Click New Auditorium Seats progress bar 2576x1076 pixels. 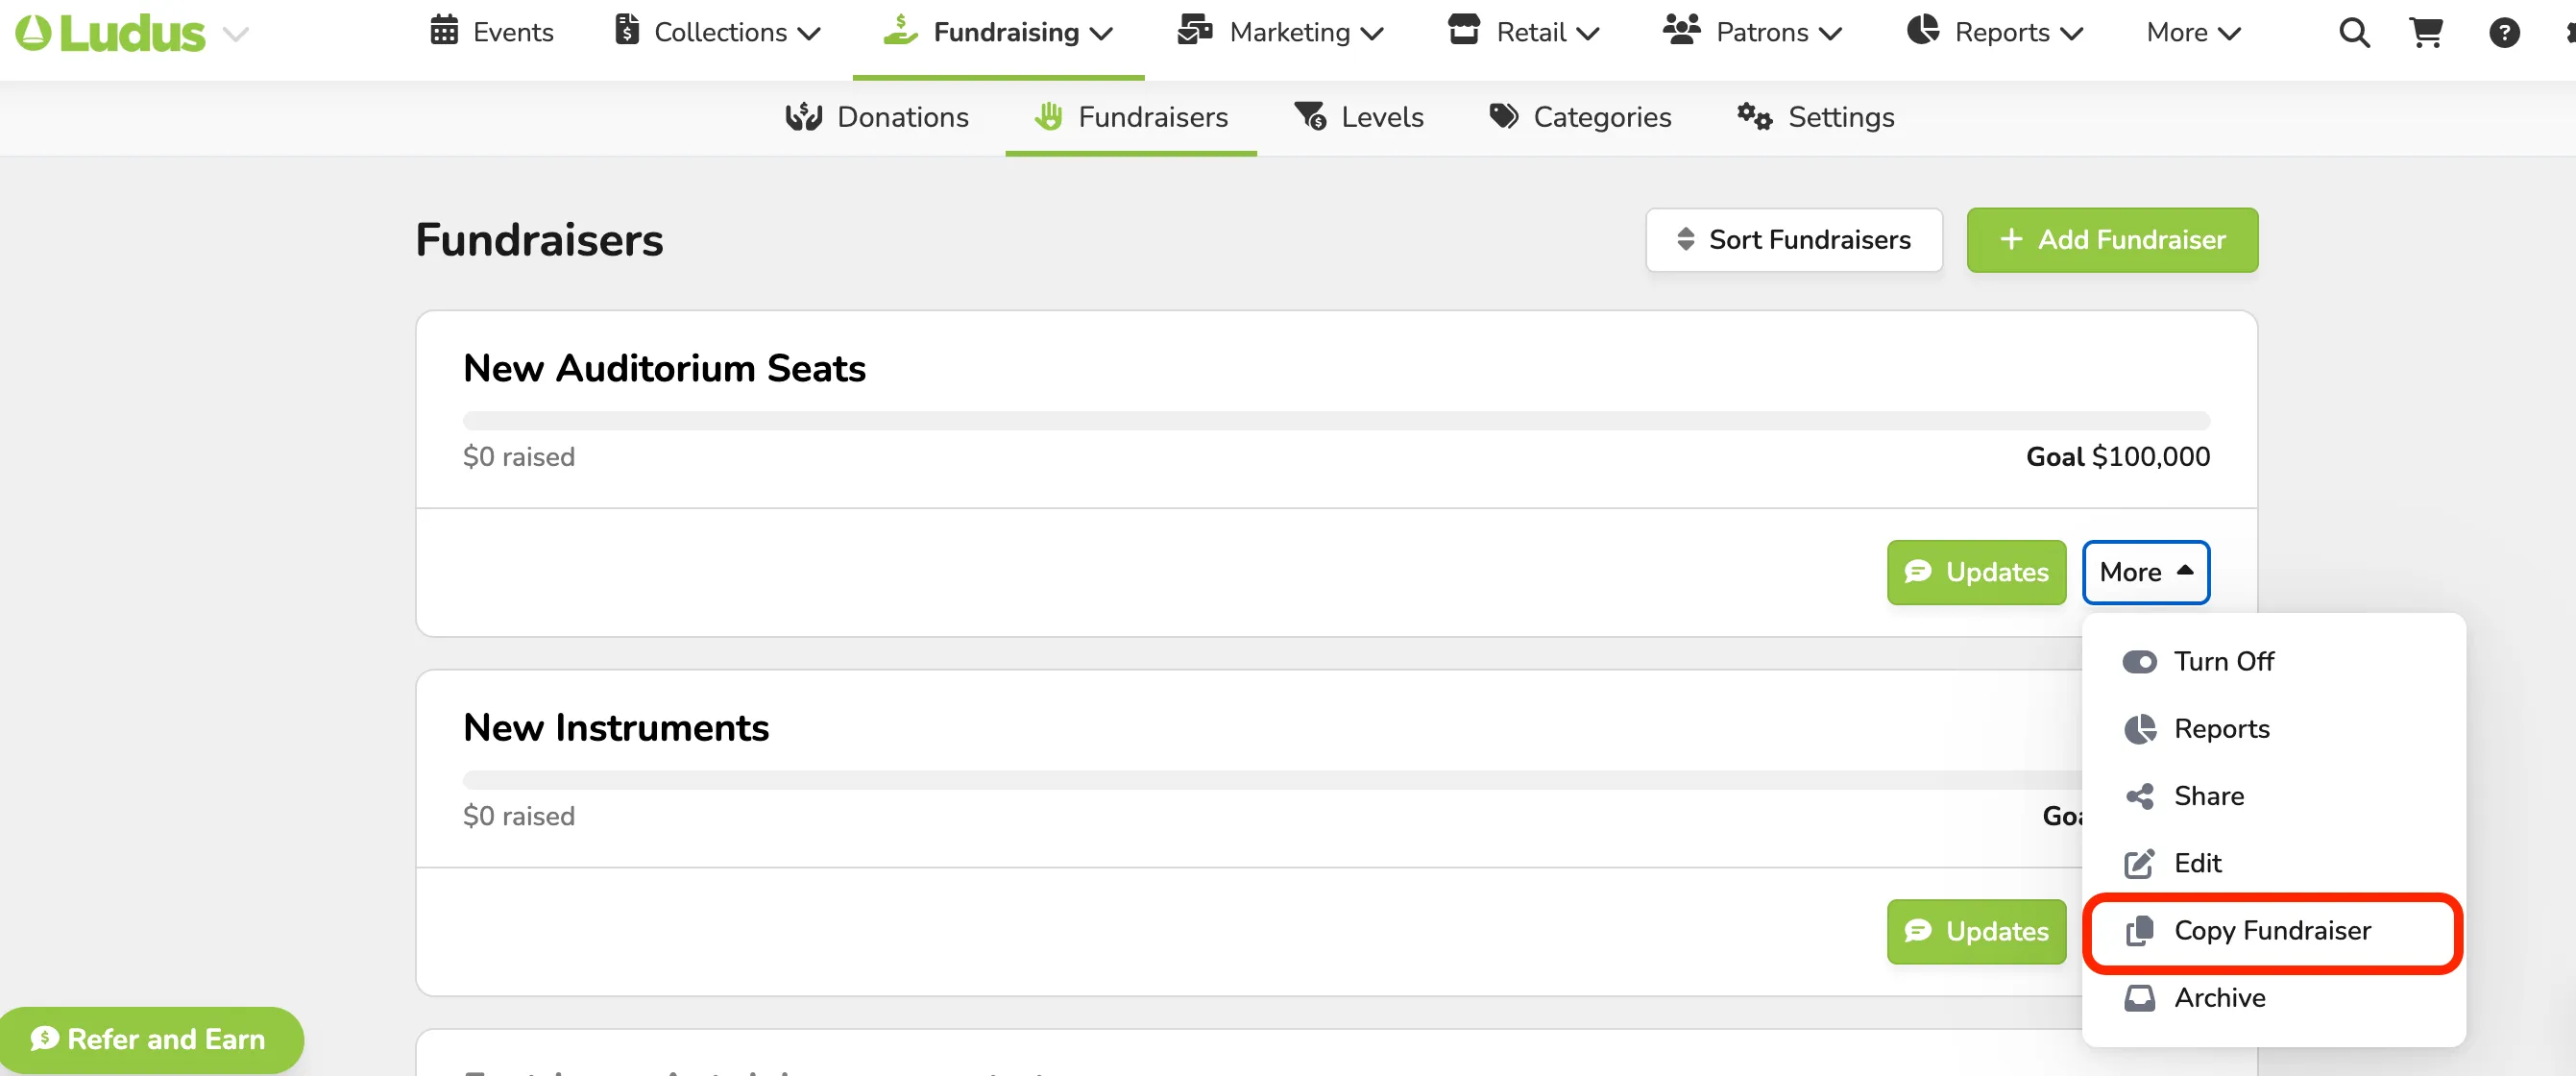point(1336,421)
